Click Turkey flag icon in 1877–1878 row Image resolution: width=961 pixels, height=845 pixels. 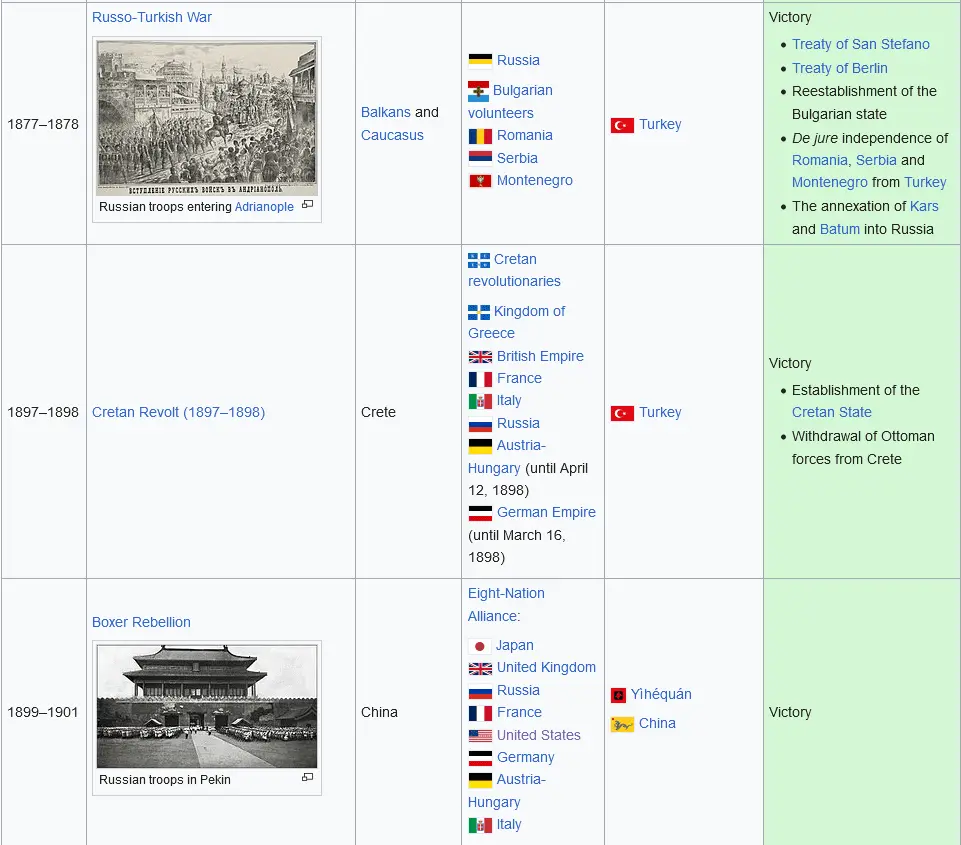[x=622, y=125]
